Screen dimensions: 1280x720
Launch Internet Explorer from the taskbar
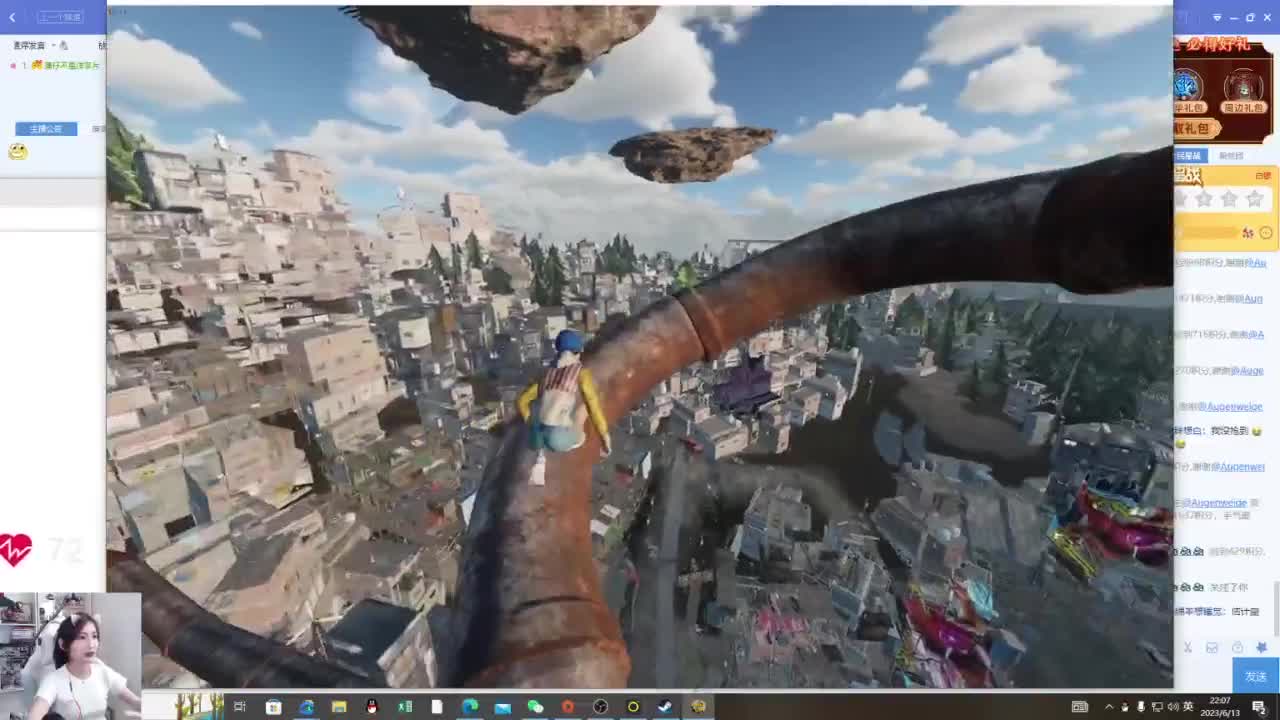306,707
